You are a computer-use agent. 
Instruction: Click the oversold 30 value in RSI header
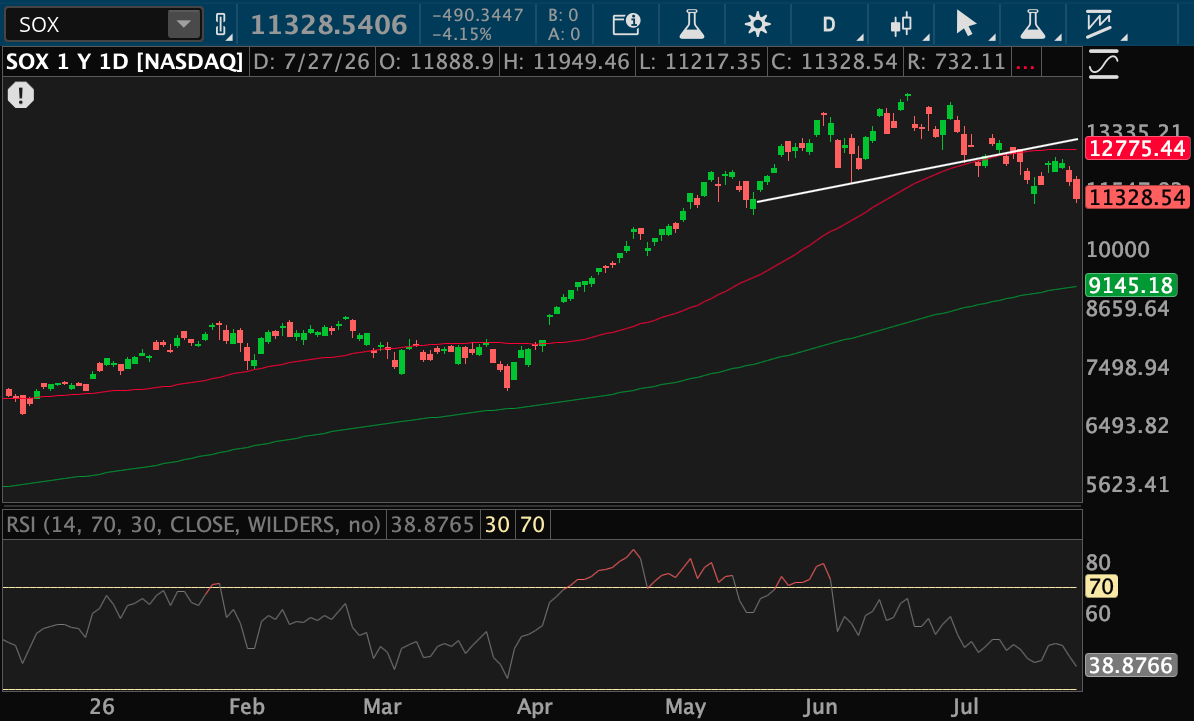point(497,525)
